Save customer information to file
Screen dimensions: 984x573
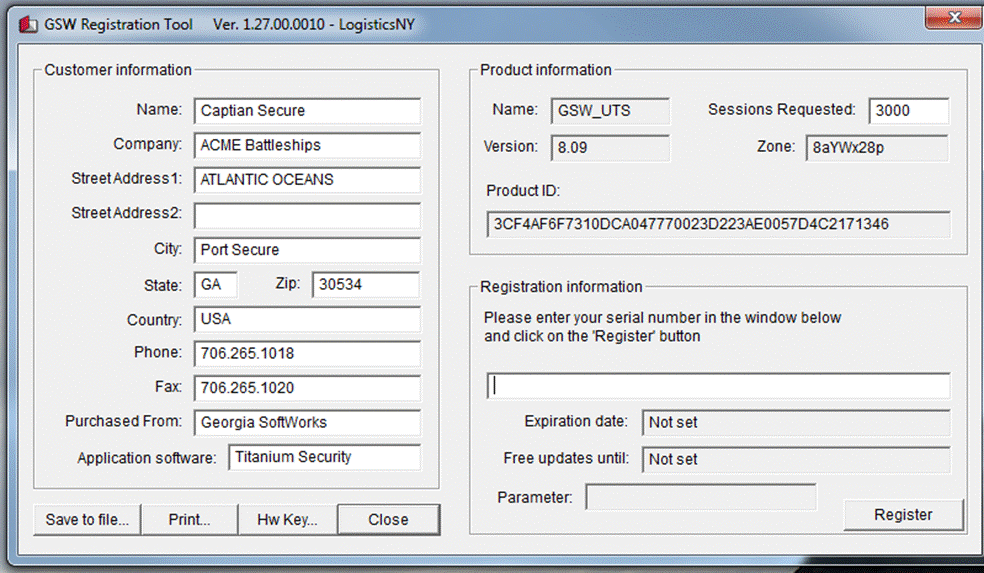(x=87, y=520)
